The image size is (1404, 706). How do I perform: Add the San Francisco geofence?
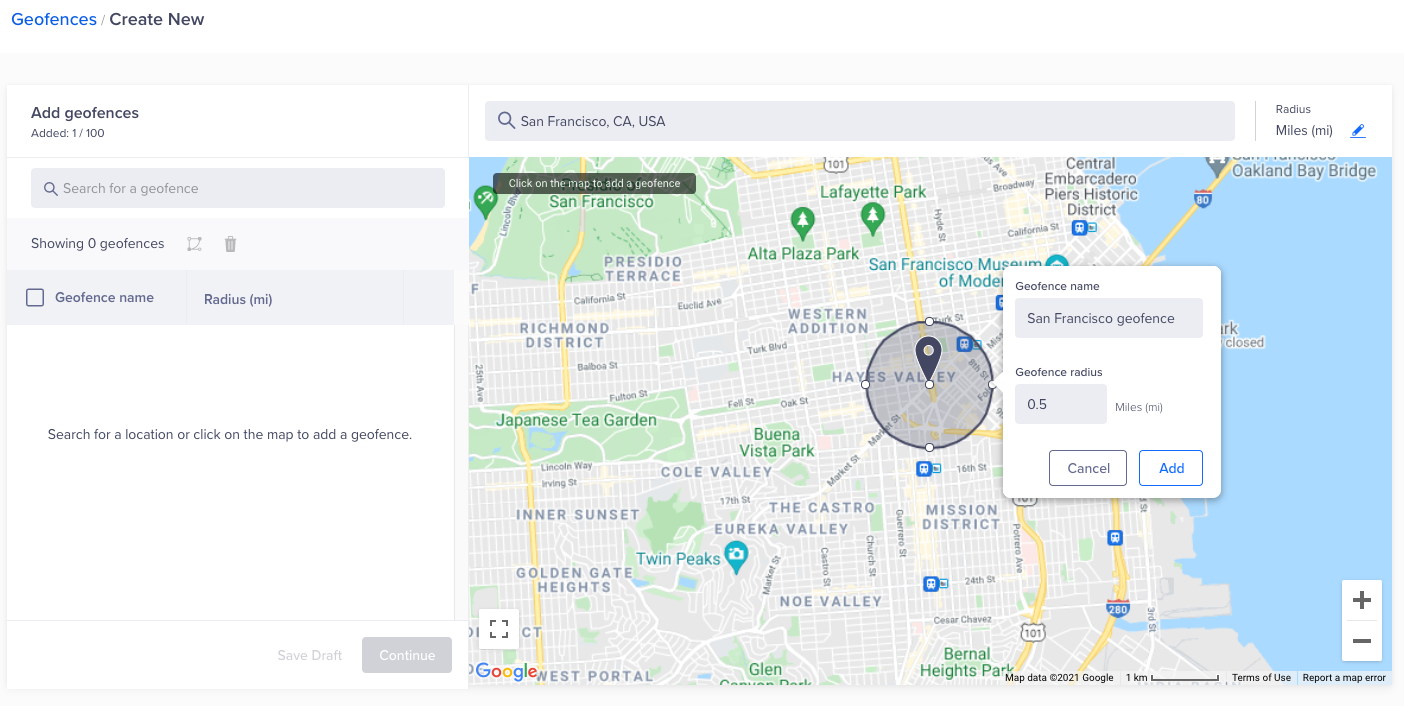point(1171,468)
